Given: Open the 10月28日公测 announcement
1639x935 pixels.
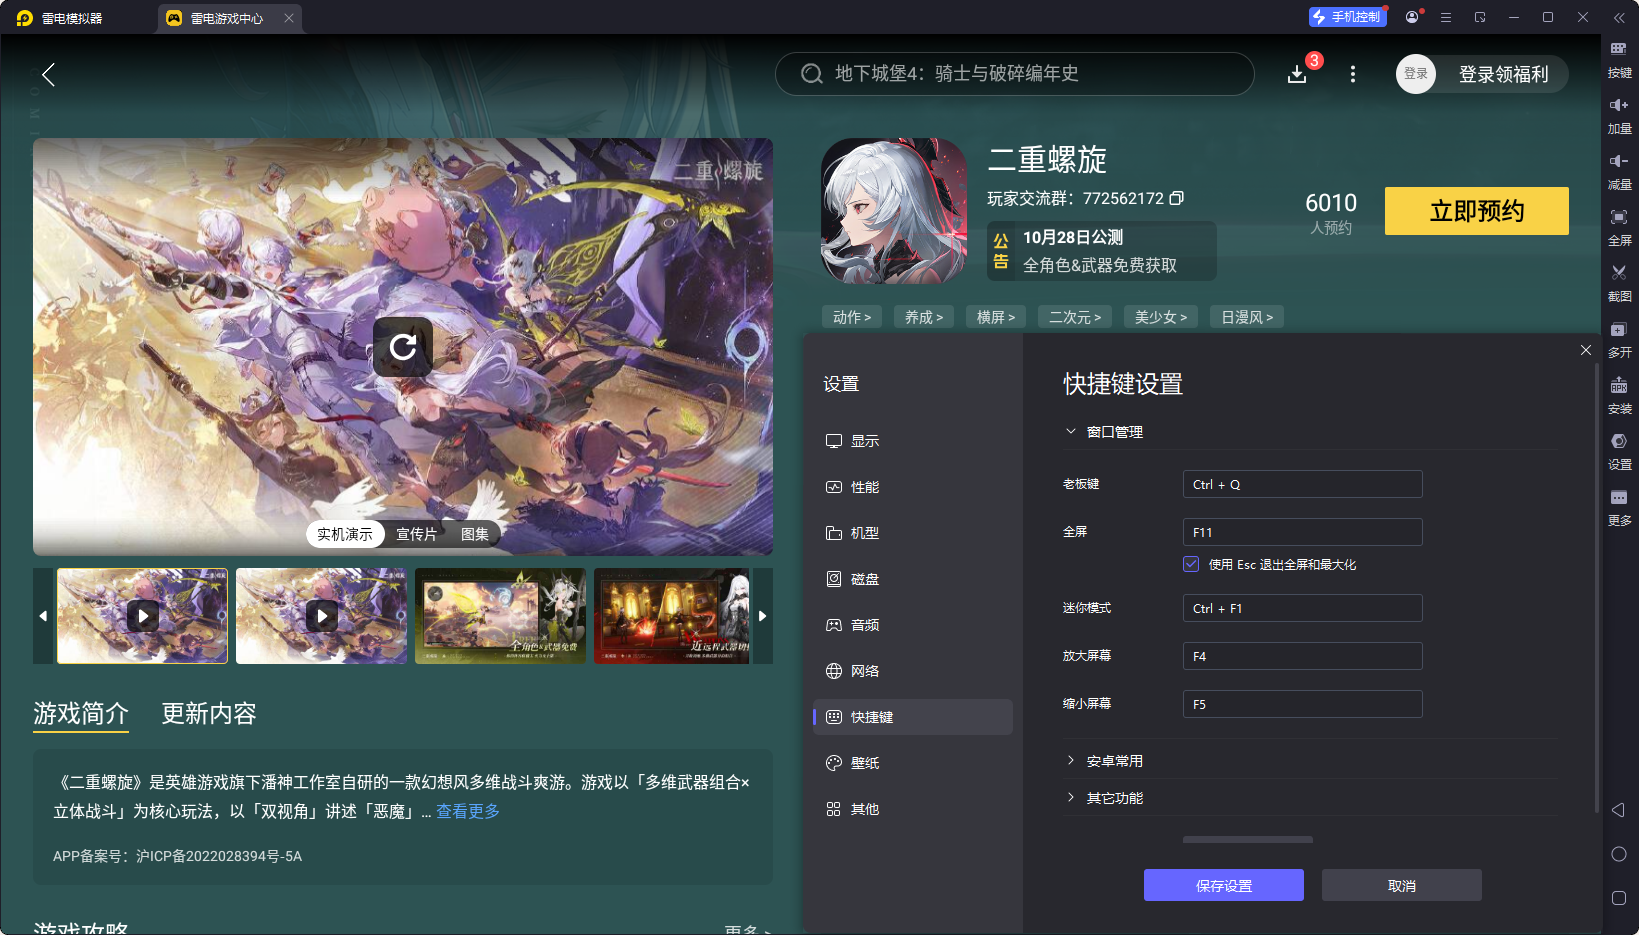Looking at the screenshot, I should (x=1102, y=251).
